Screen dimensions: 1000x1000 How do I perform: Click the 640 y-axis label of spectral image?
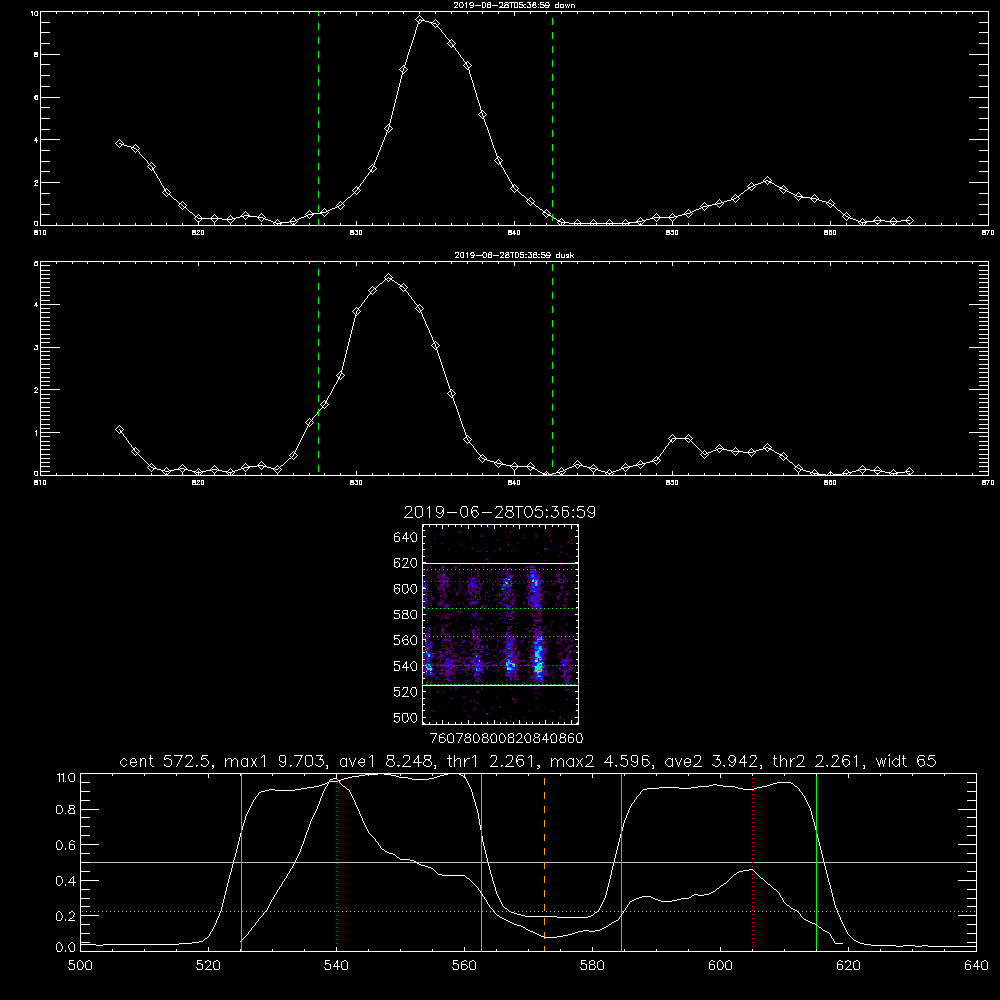[x=405, y=538]
